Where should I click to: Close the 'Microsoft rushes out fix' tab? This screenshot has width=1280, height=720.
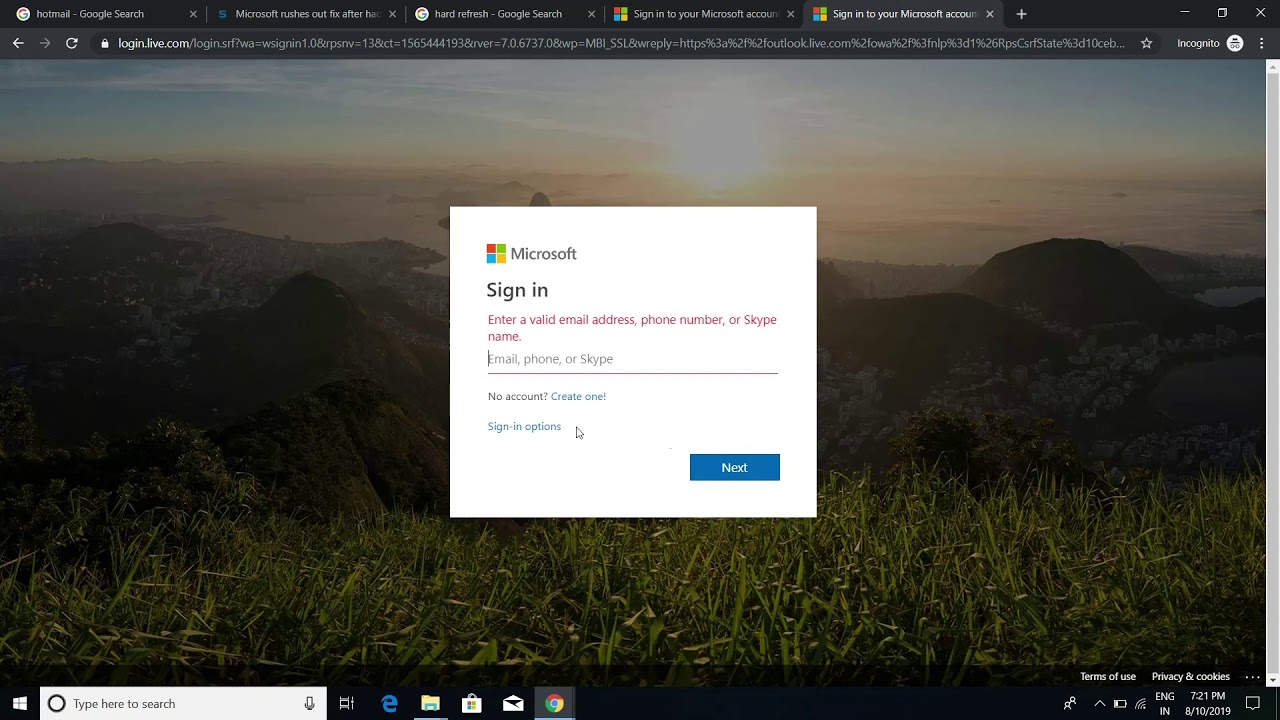(x=392, y=14)
